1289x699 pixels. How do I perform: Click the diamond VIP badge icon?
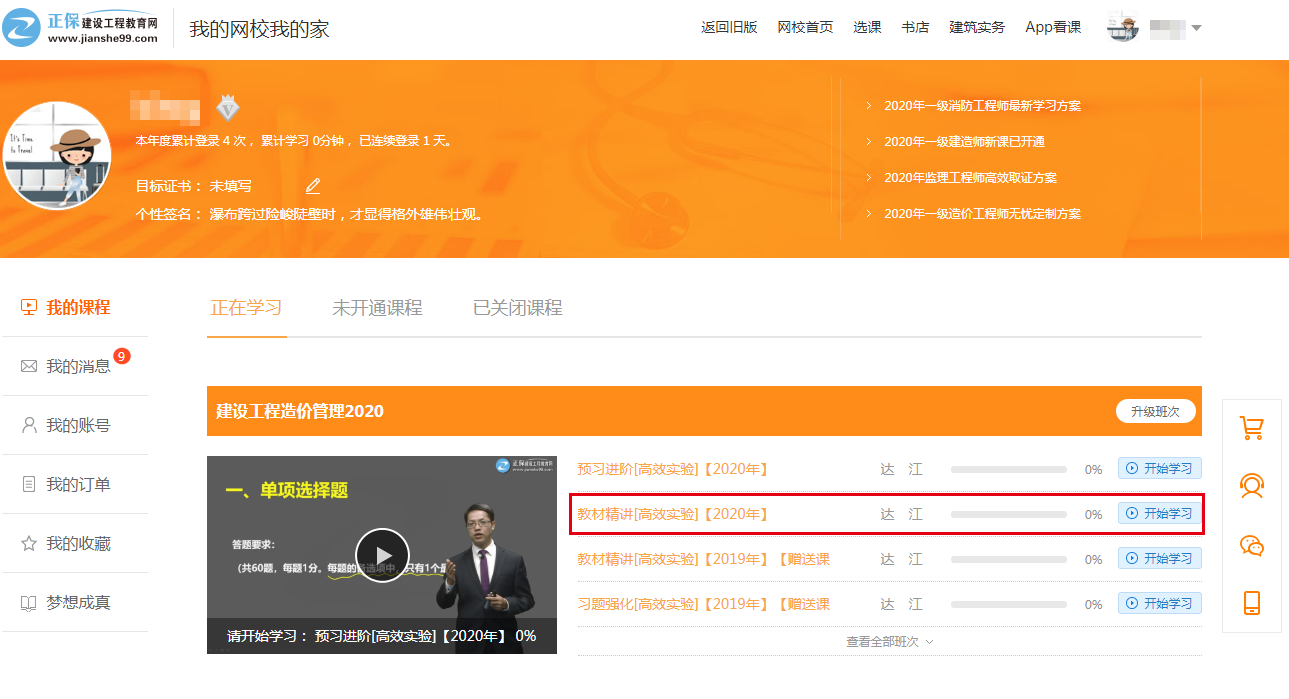point(228,107)
